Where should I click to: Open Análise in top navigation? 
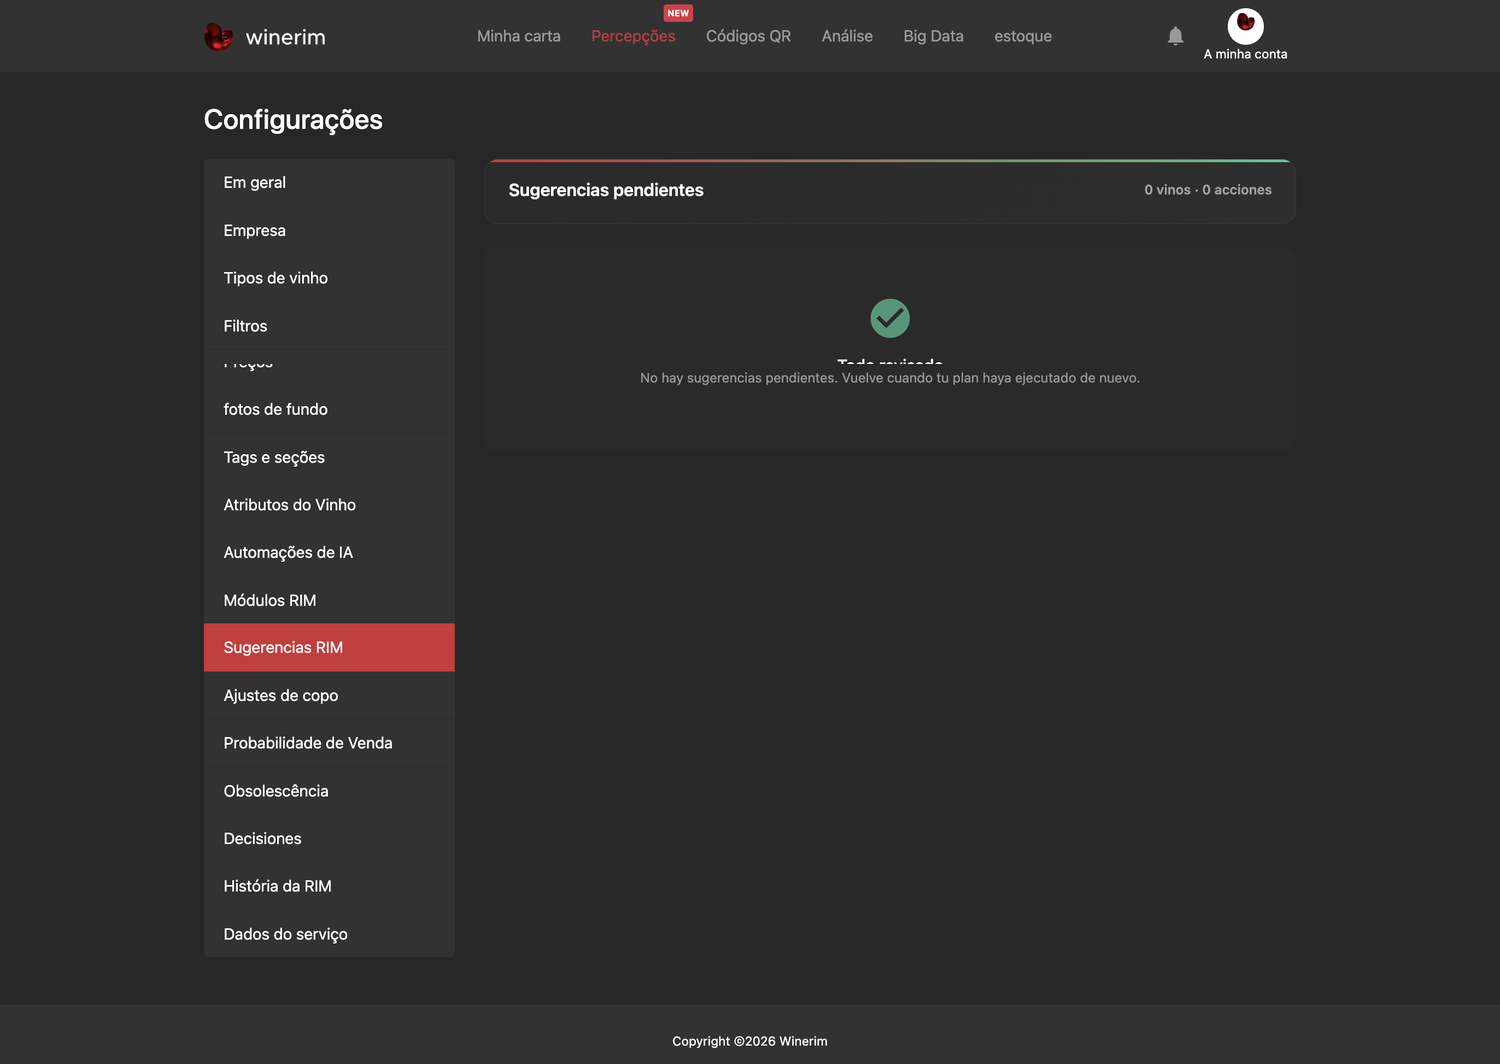pyautogui.click(x=847, y=36)
